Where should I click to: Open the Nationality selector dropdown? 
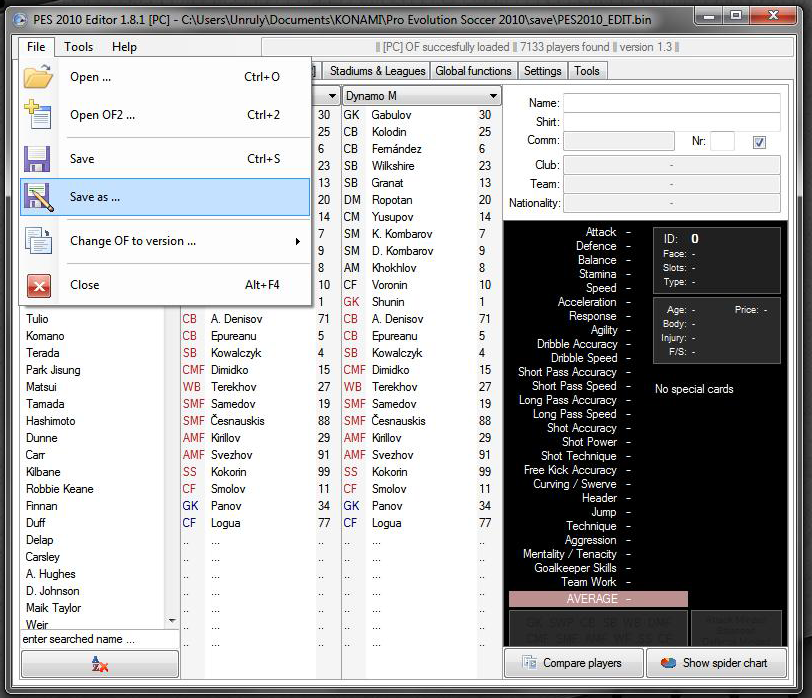672,203
